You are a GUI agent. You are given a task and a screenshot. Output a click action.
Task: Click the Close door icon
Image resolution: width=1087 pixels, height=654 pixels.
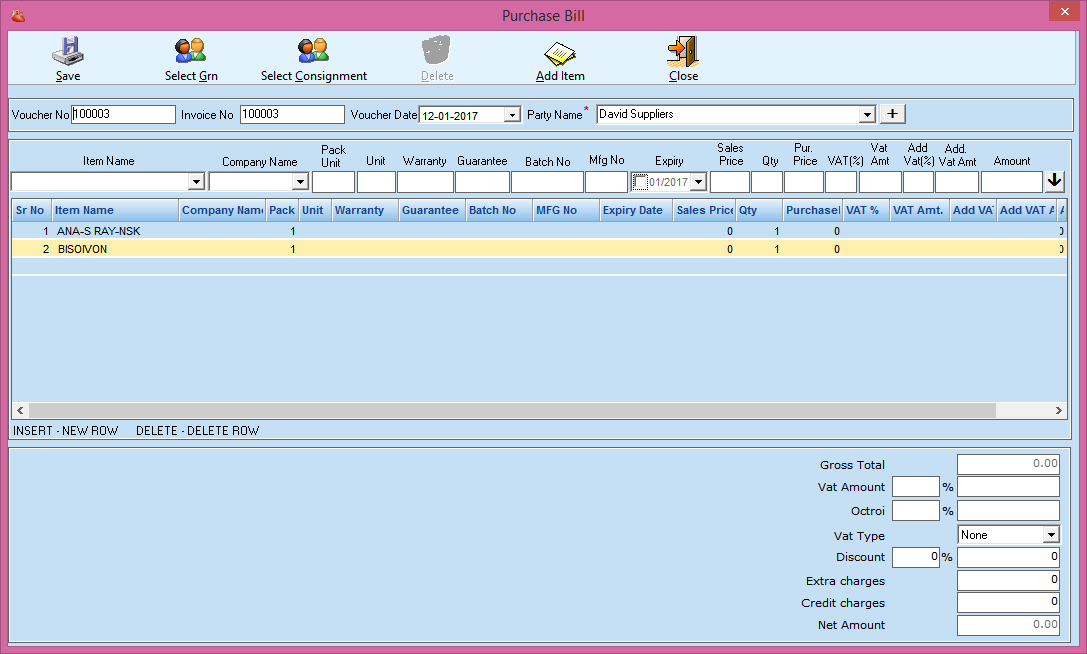683,51
